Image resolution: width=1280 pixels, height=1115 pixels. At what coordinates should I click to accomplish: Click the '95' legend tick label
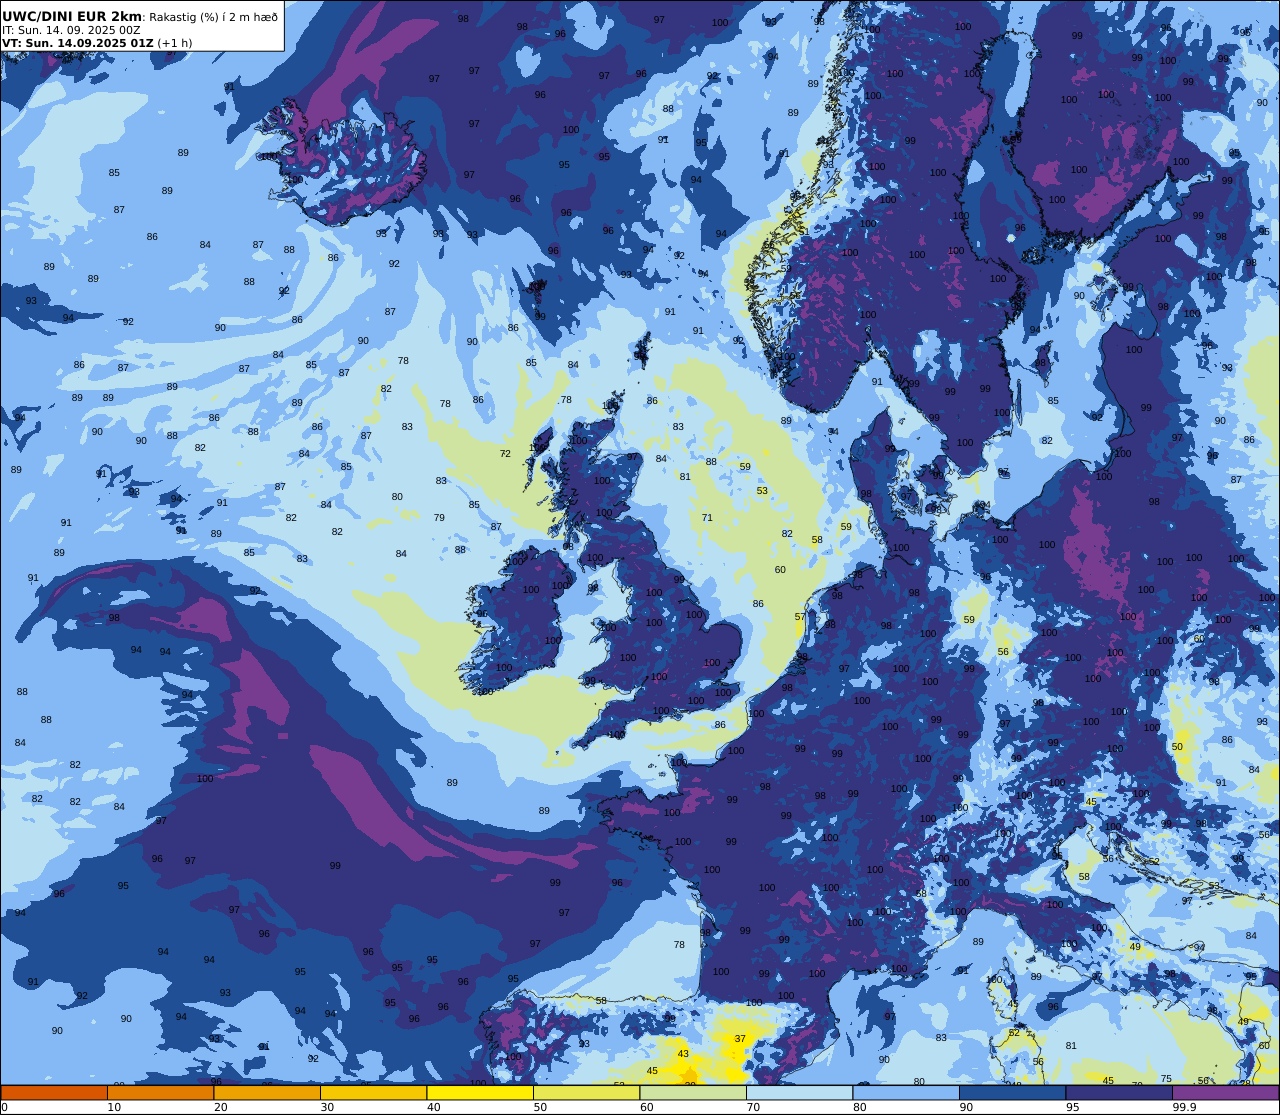1072,1107
